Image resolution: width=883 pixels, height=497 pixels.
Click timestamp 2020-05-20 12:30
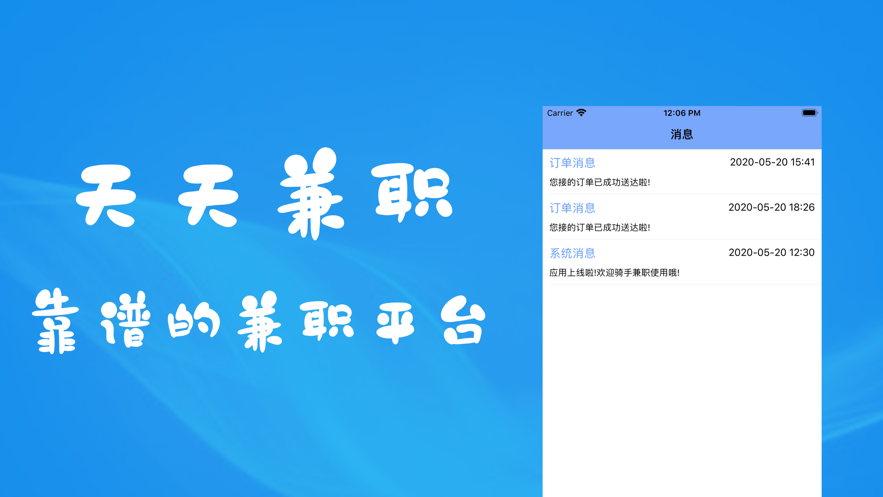[771, 252]
